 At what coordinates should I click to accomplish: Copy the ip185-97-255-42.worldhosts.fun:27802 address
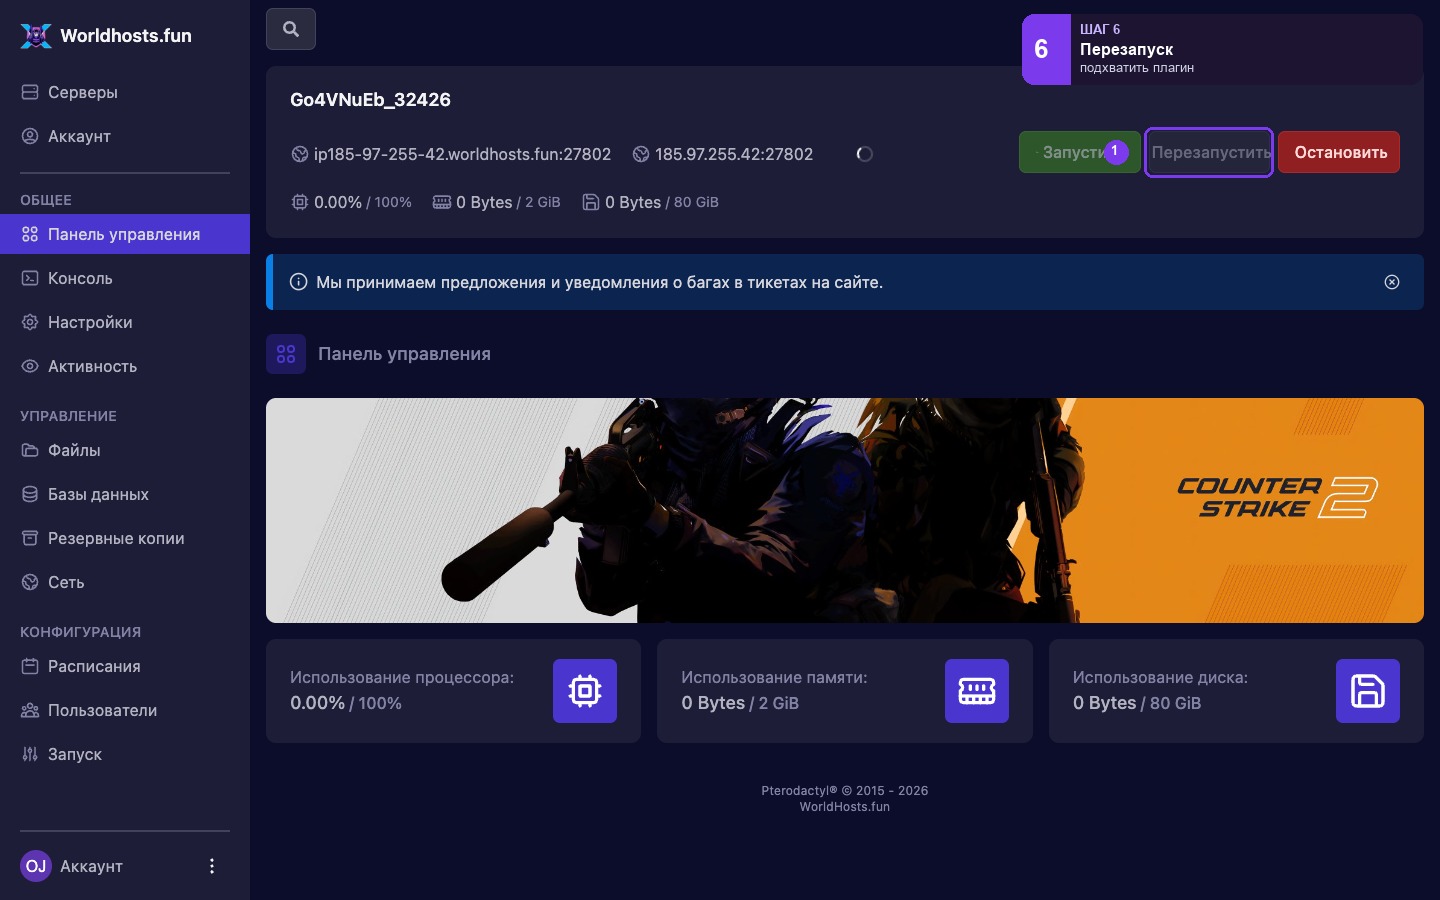462,154
